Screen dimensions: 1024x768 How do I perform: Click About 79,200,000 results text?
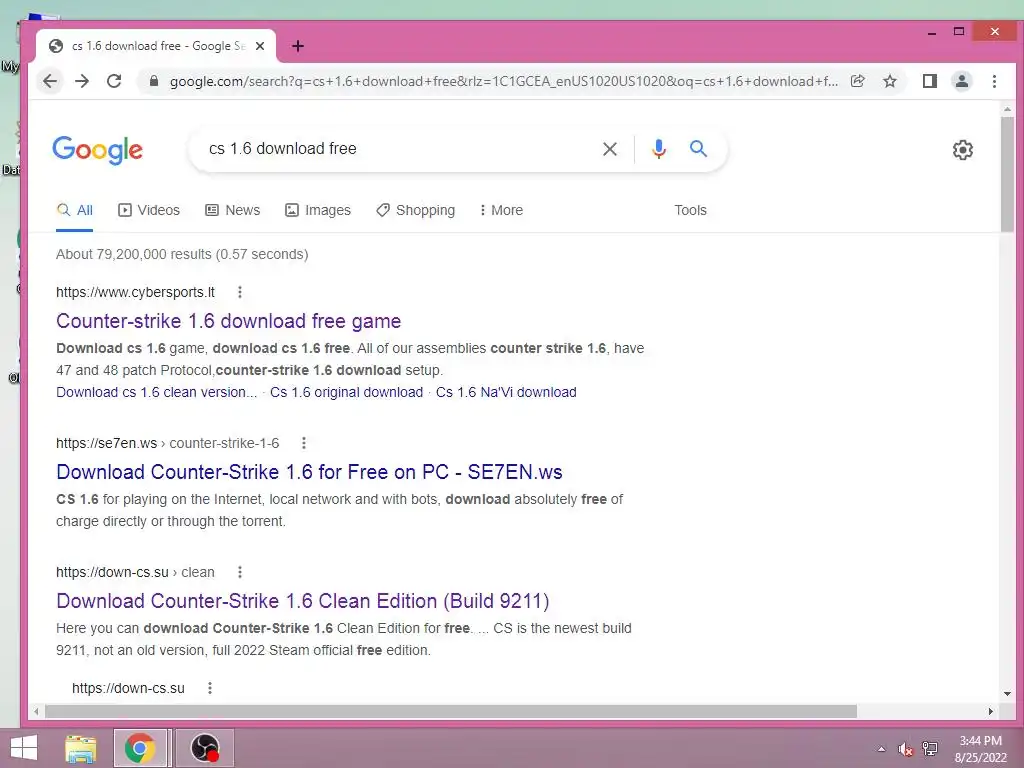[182, 254]
